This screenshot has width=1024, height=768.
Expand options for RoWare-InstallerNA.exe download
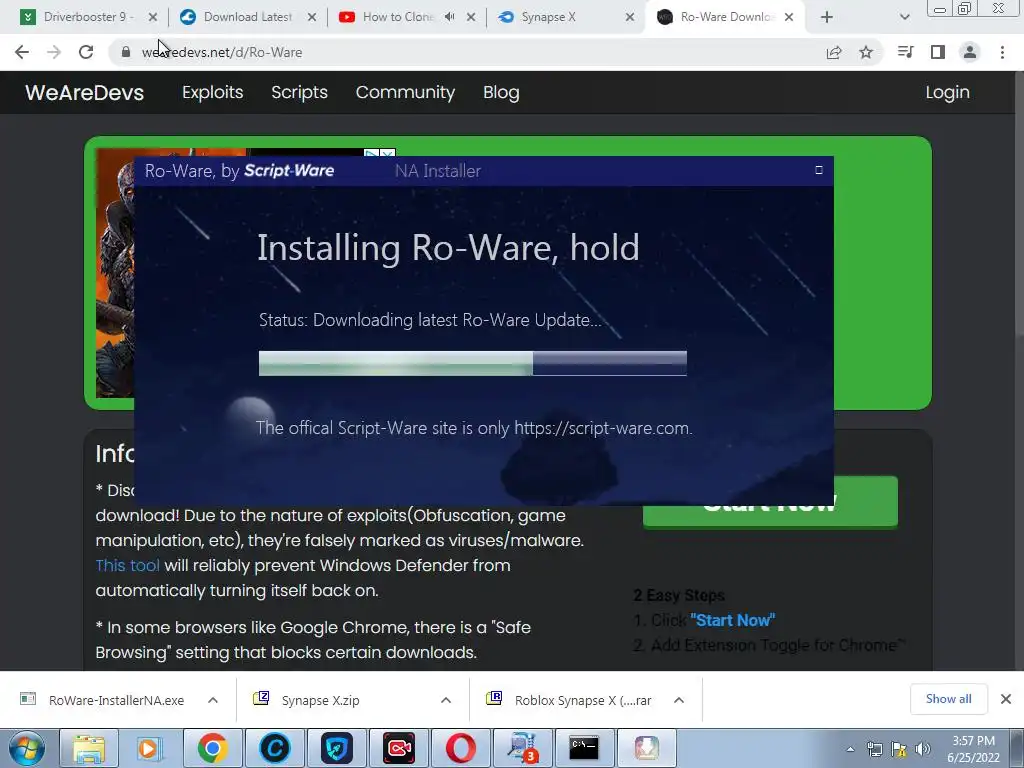tap(213, 700)
